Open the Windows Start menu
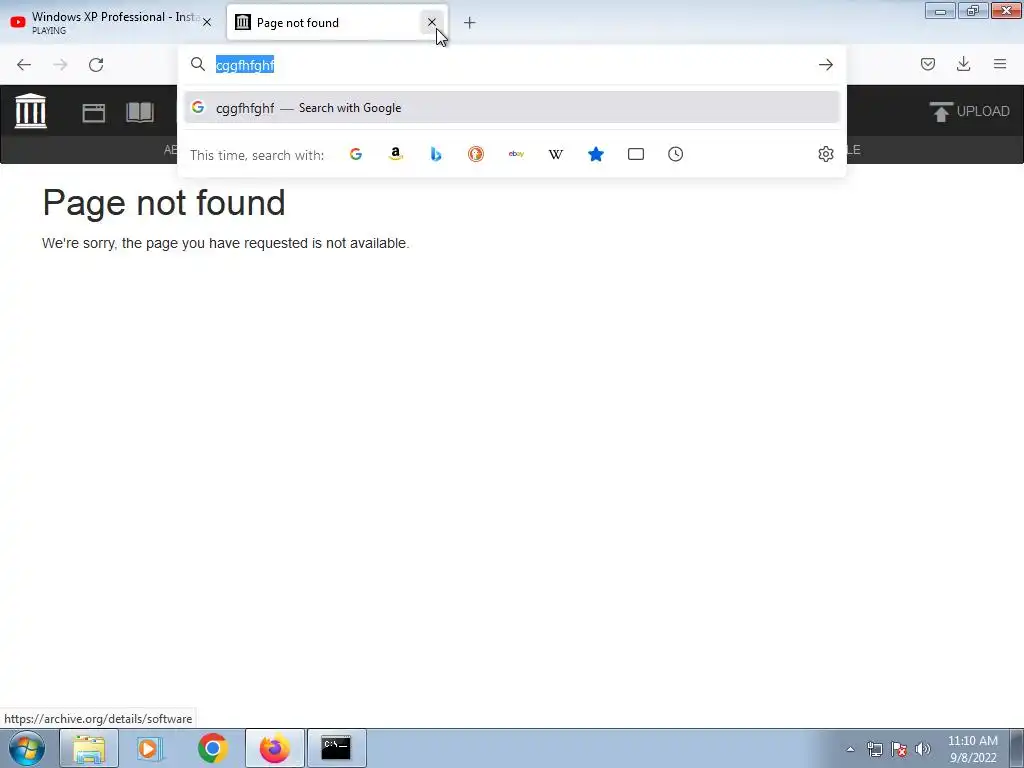Screen dimensions: 1024x768 click(27, 748)
